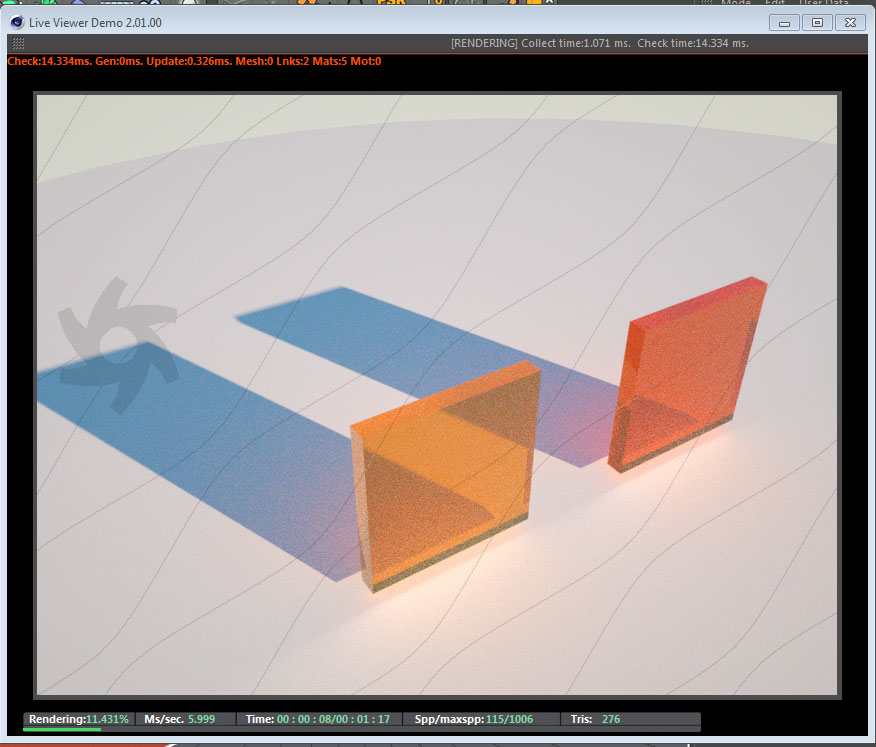The image size is (876, 747).
Task: Maximize the Live Viewer window
Action: click(817, 22)
